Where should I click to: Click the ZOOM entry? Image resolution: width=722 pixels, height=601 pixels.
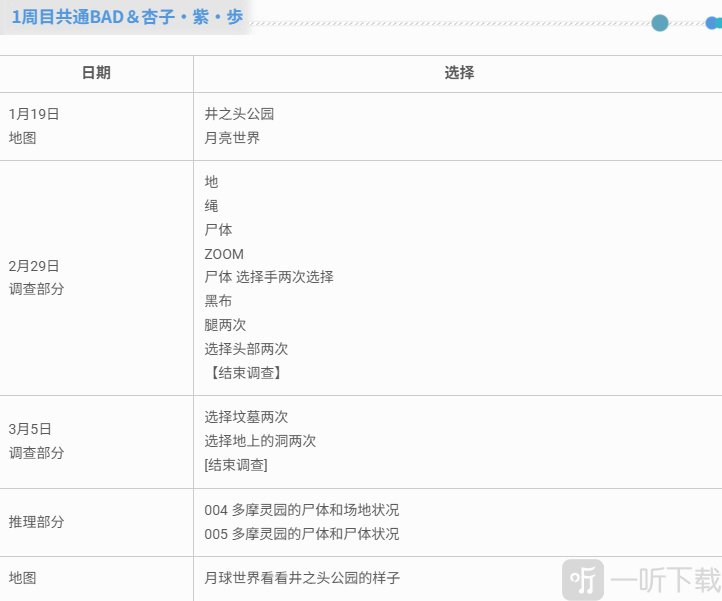pos(224,254)
